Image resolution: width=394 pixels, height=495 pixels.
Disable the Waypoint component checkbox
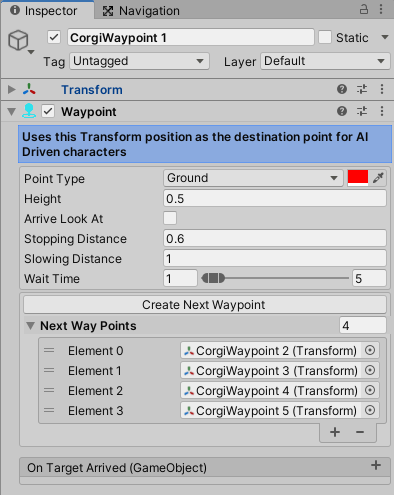pos(48,111)
